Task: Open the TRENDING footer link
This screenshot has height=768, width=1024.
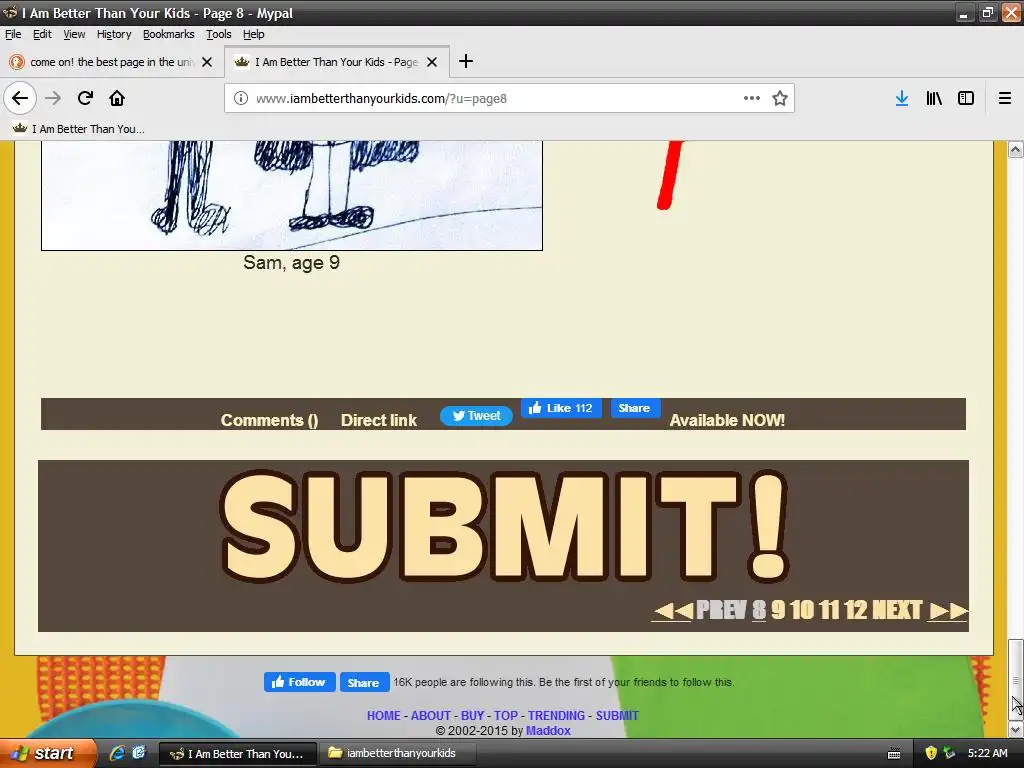Action: pyautogui.click(x=556, y=716)
